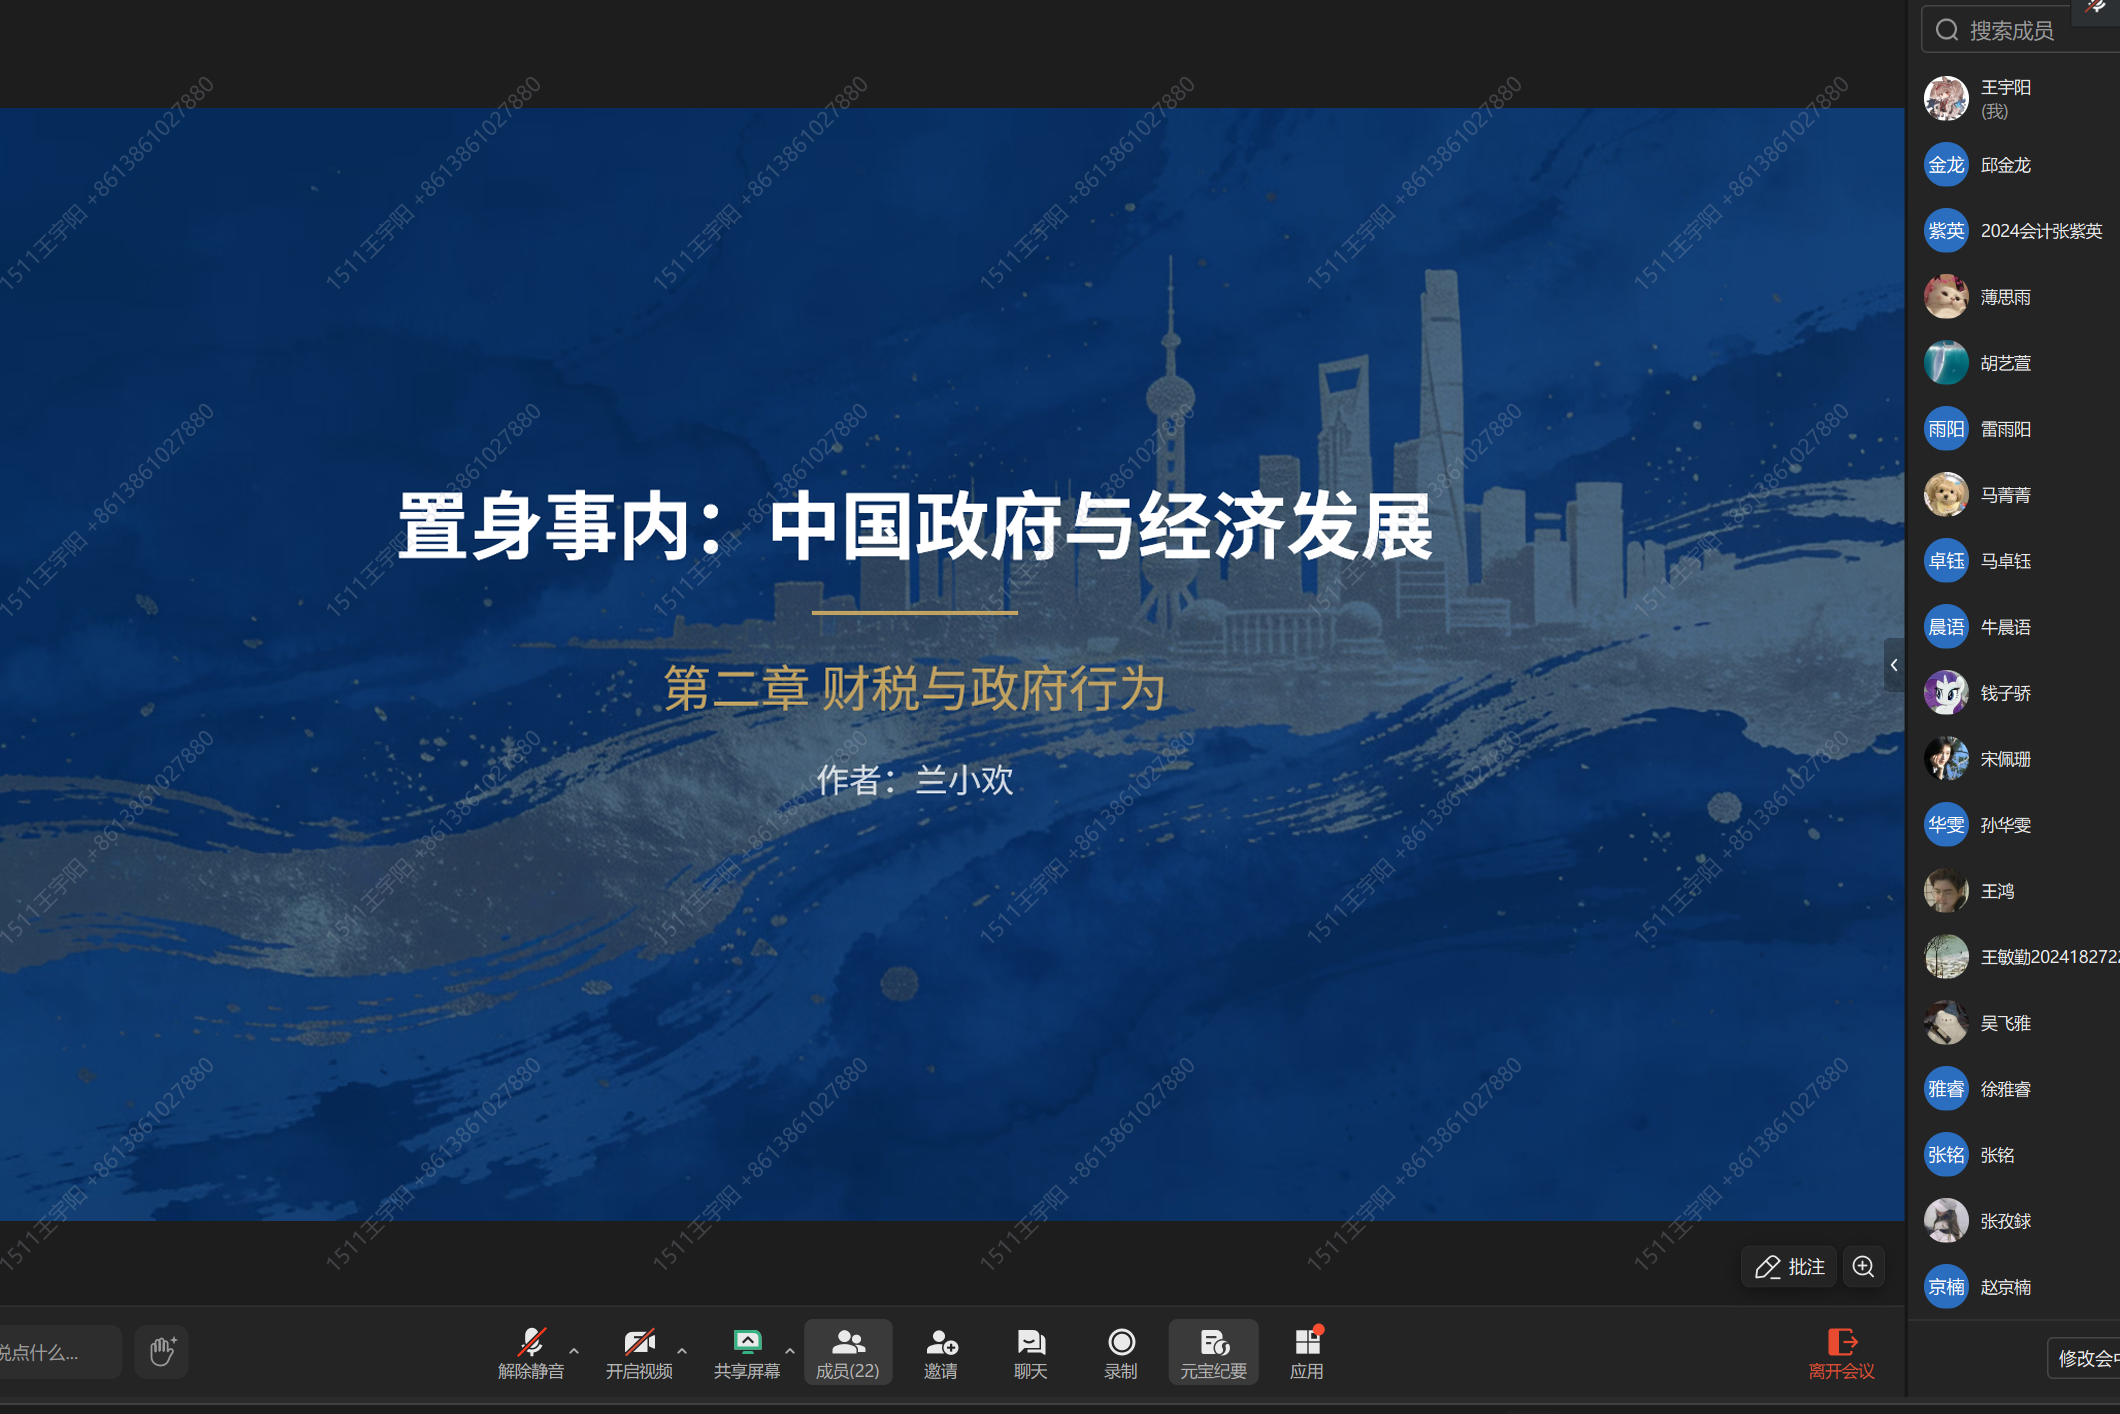Viewport: 2120px width, 1414px height.
Task: Open the 元宝纪要 meeting notes
Action: [x=1213, y=1352]
